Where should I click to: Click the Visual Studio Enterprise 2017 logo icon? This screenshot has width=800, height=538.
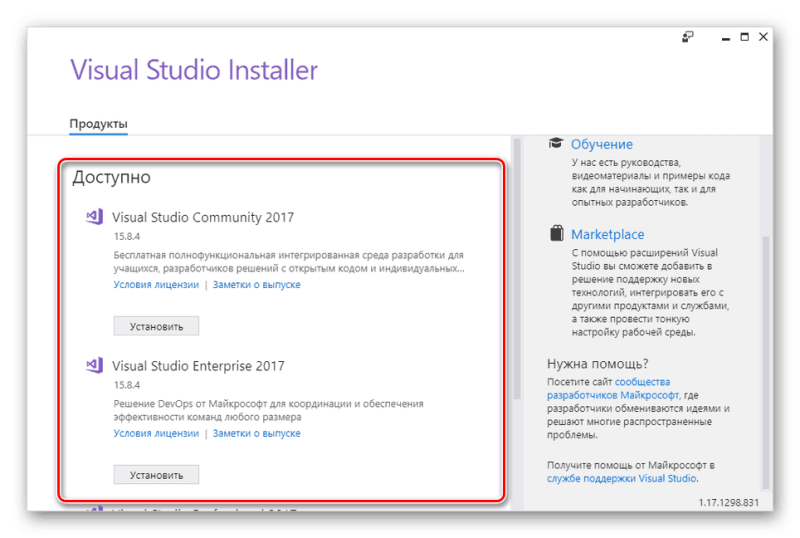tap(94, 365)
